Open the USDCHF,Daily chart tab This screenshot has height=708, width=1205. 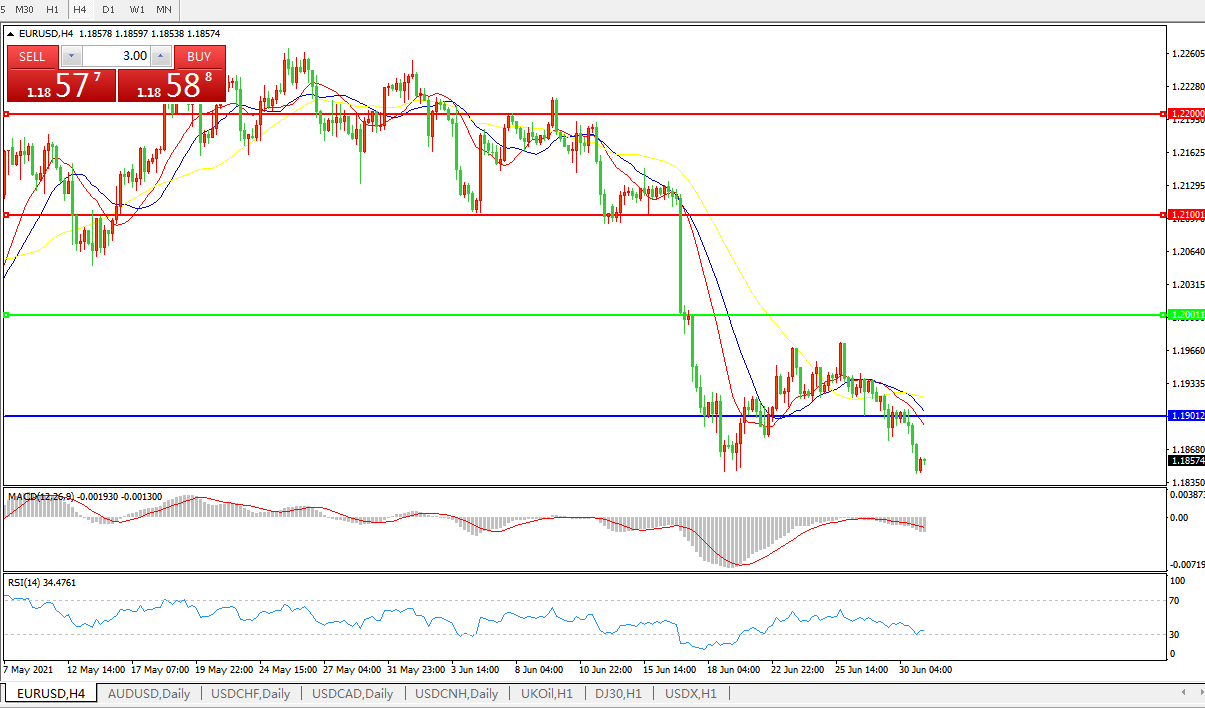tap(250, 693)
